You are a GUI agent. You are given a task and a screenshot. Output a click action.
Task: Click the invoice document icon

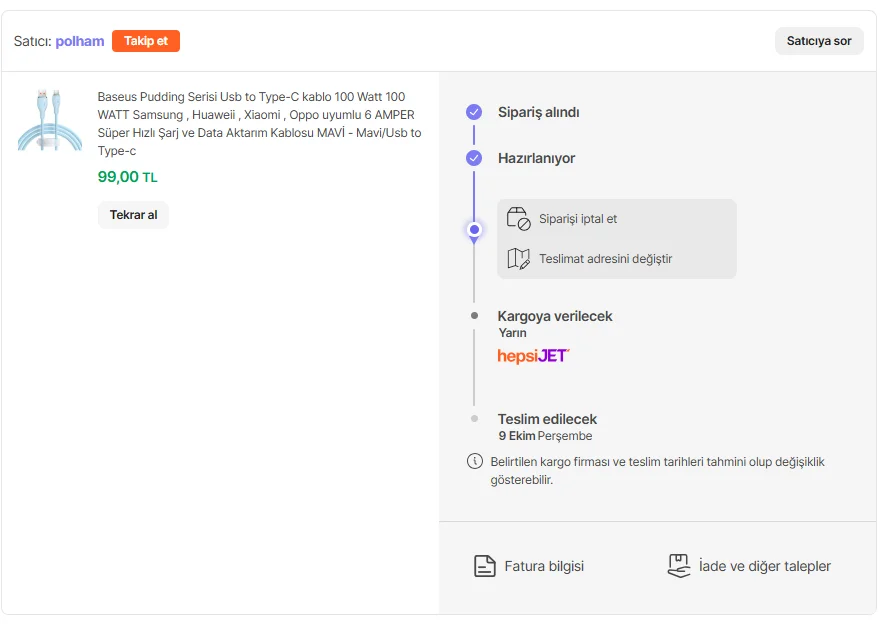point(484,566)
